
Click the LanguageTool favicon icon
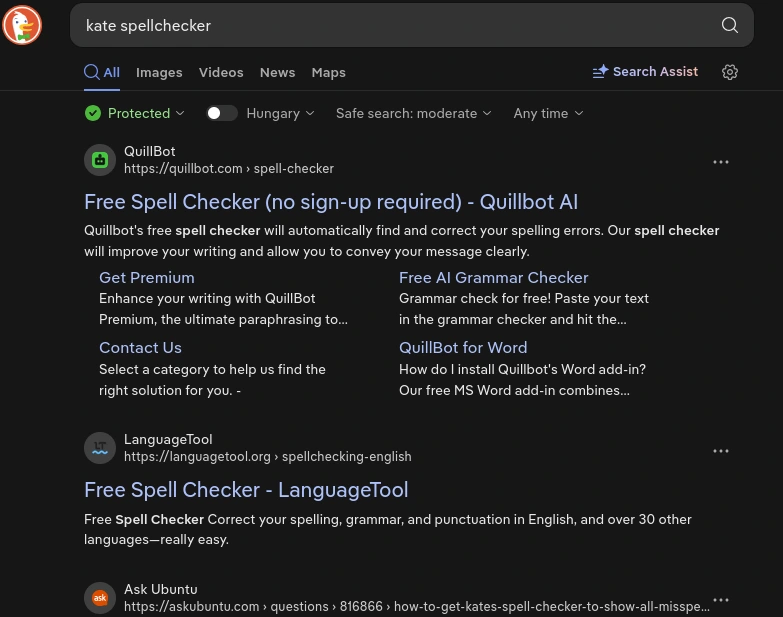coord(100,448)
